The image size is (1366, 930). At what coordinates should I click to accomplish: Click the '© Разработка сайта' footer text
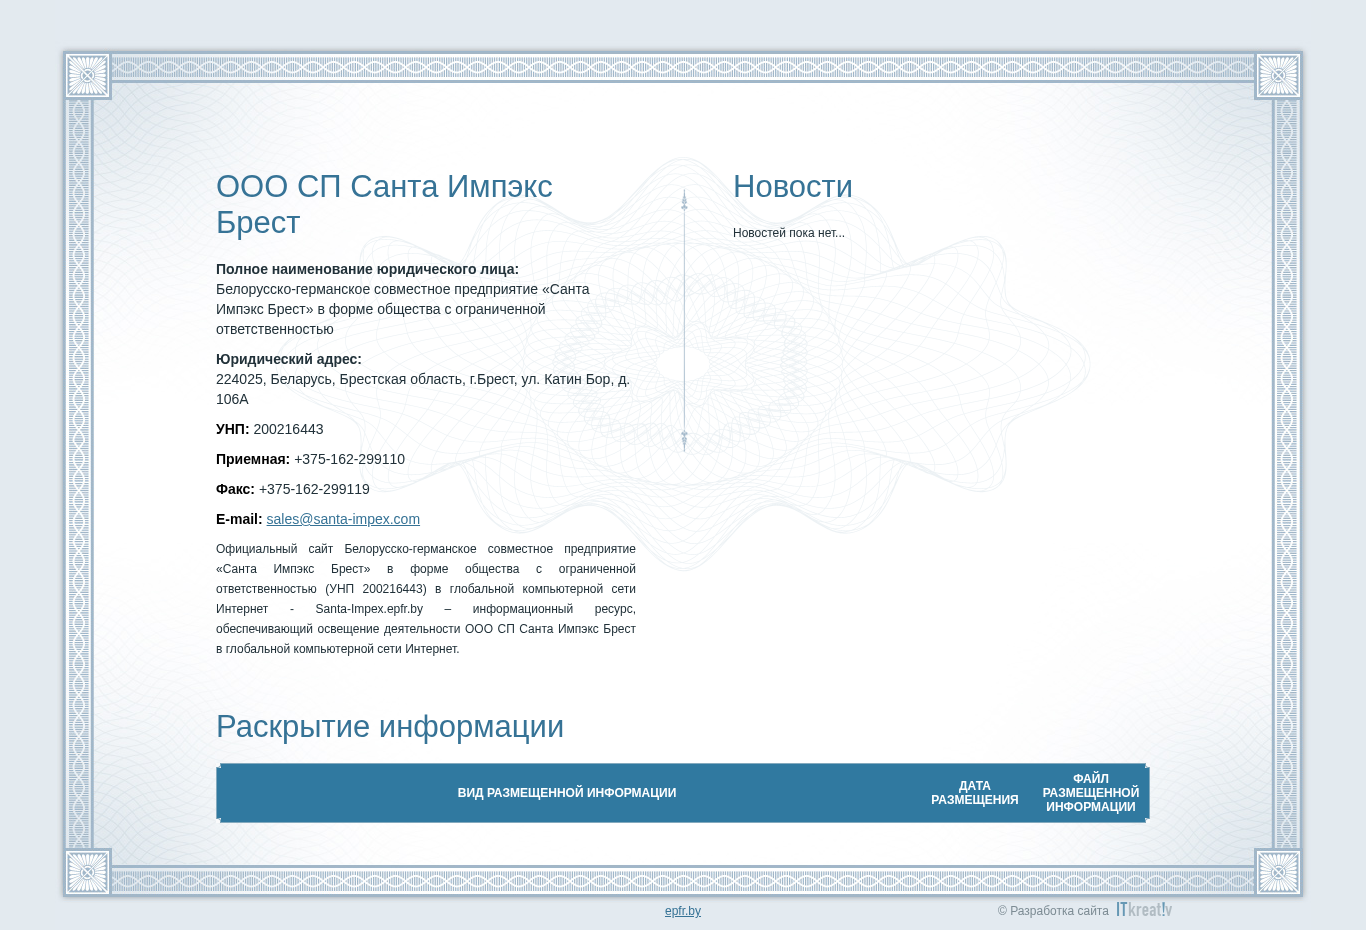coord(1053,911)
